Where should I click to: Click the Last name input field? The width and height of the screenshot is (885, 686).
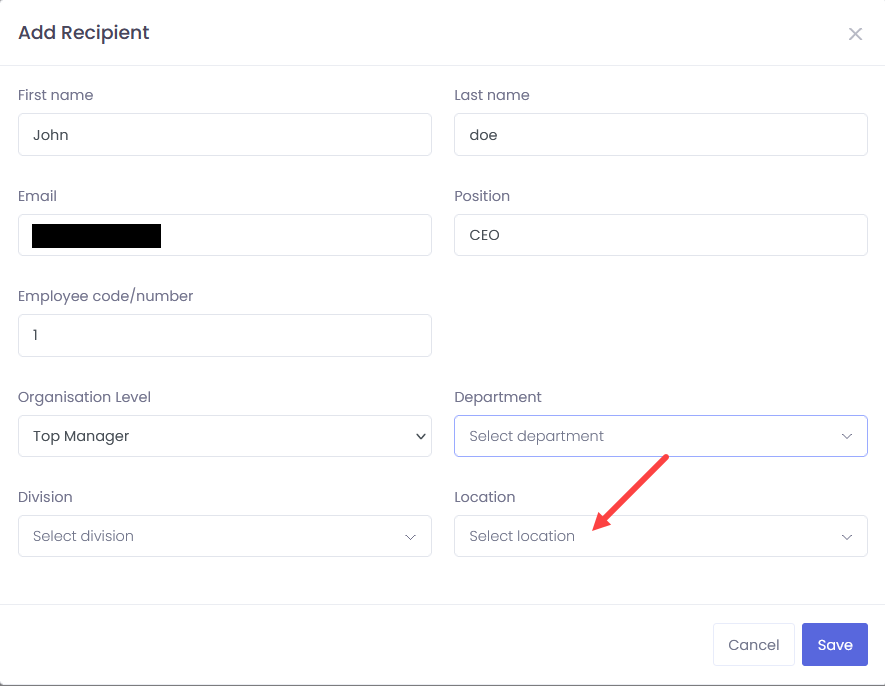tap(660, 134)
